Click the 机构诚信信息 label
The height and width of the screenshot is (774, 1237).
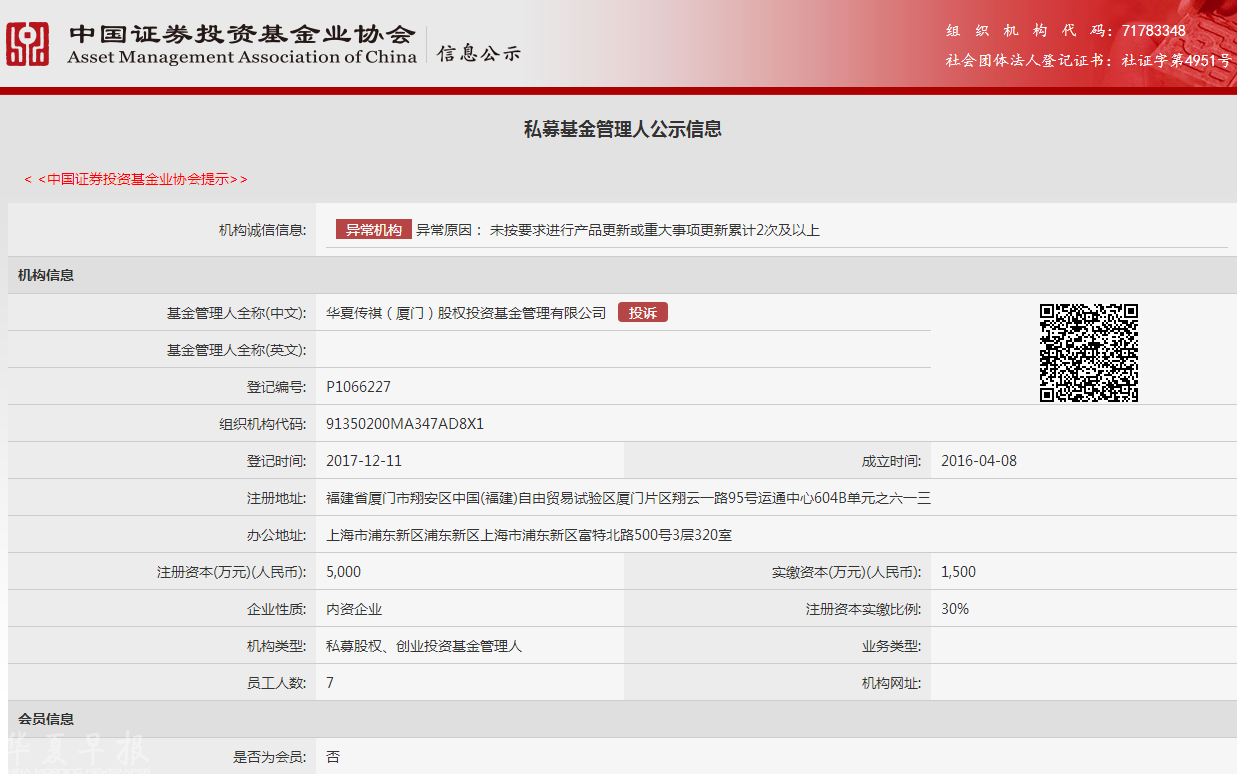pos(262,230)
